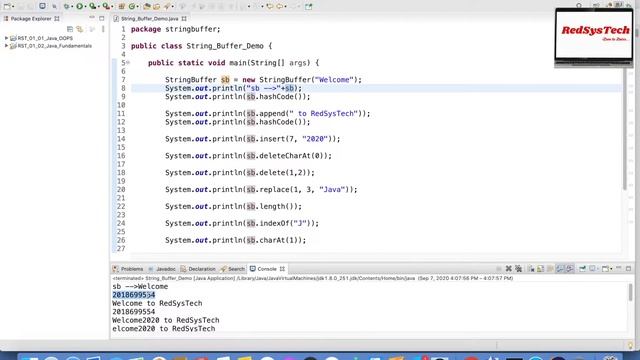Viewport: 640px width, 360px height.
Task: Click the New Java Package icon
Action: tap(122, 6)
